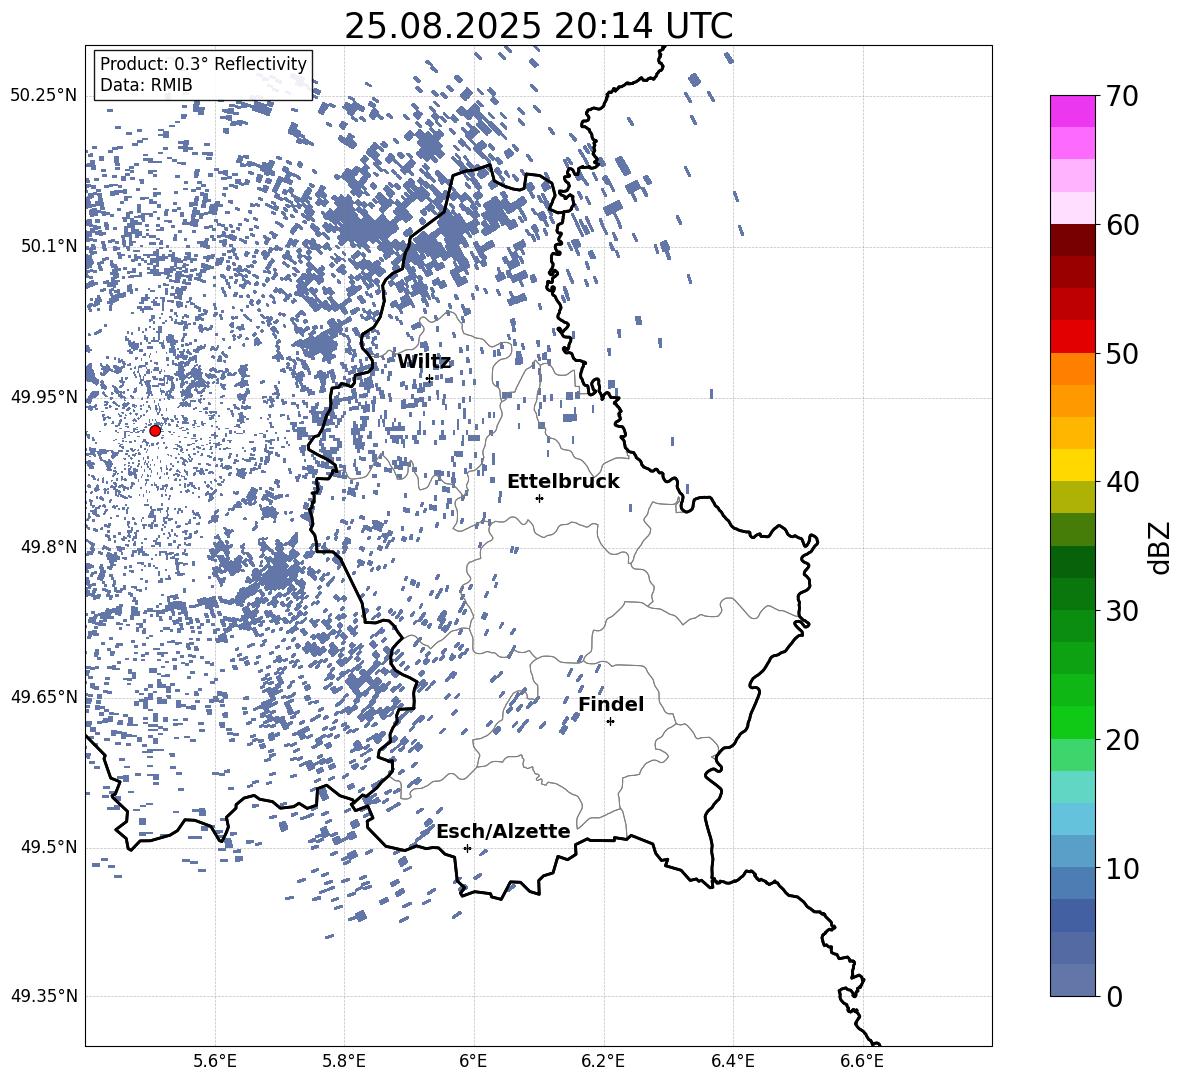Viewport: 1184px width, 1081px height.
Task: Click the 6°E longitude label
Action: coord(473,1061)
